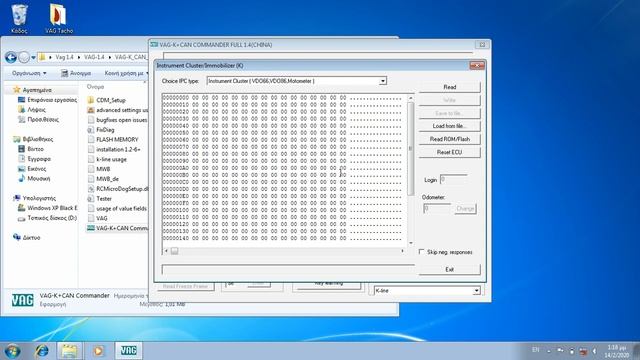Click the Reset ECU button
This screenshot has height=360, width=640.
[449, 152]
